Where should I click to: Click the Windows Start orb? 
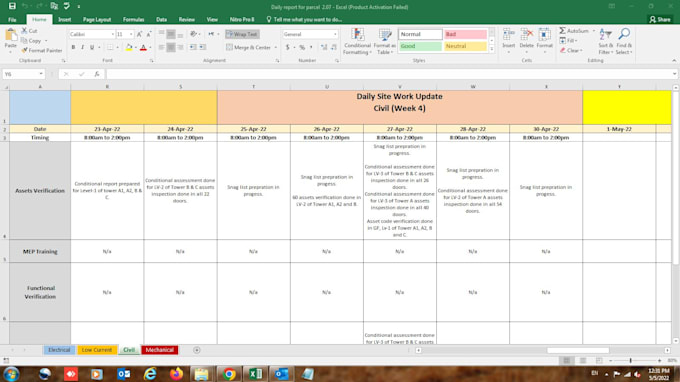[11, 374]
